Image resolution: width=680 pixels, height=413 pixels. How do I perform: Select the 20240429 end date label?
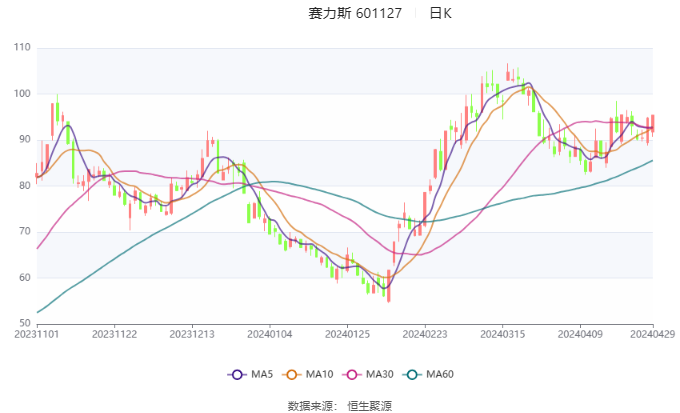point(652,335)
